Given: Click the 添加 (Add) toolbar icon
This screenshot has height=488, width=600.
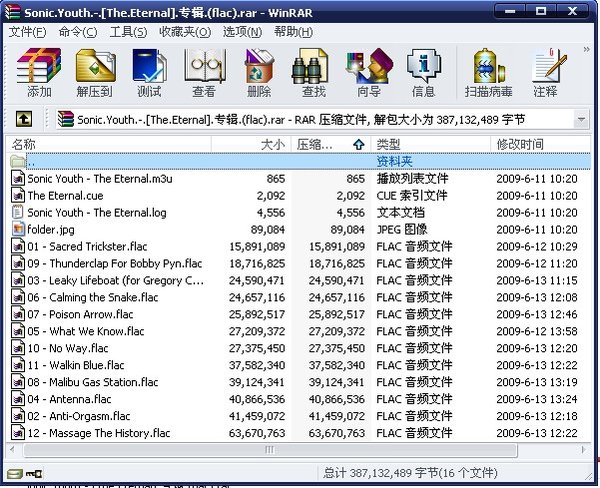Looking at the screenshot, I should click(39, 72).
